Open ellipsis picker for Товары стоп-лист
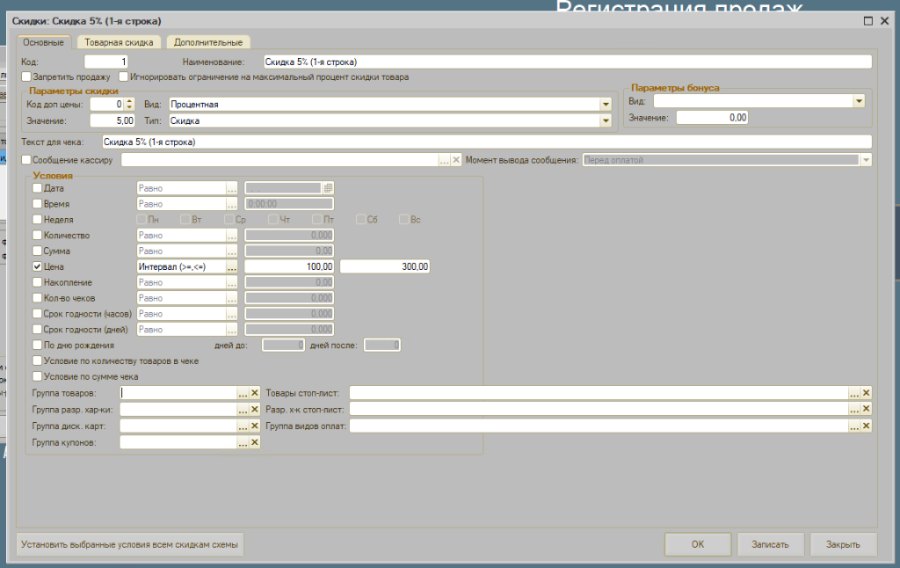The image size is (900, 568). (855, 393)
